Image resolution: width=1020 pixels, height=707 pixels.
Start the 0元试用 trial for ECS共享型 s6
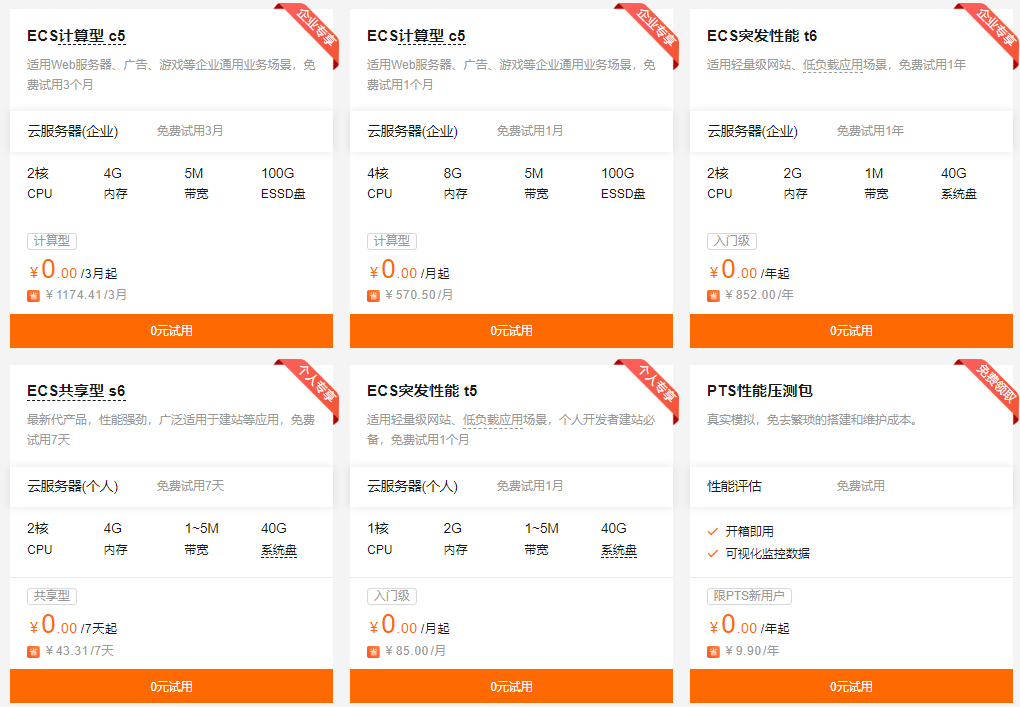tap(171, 686)
